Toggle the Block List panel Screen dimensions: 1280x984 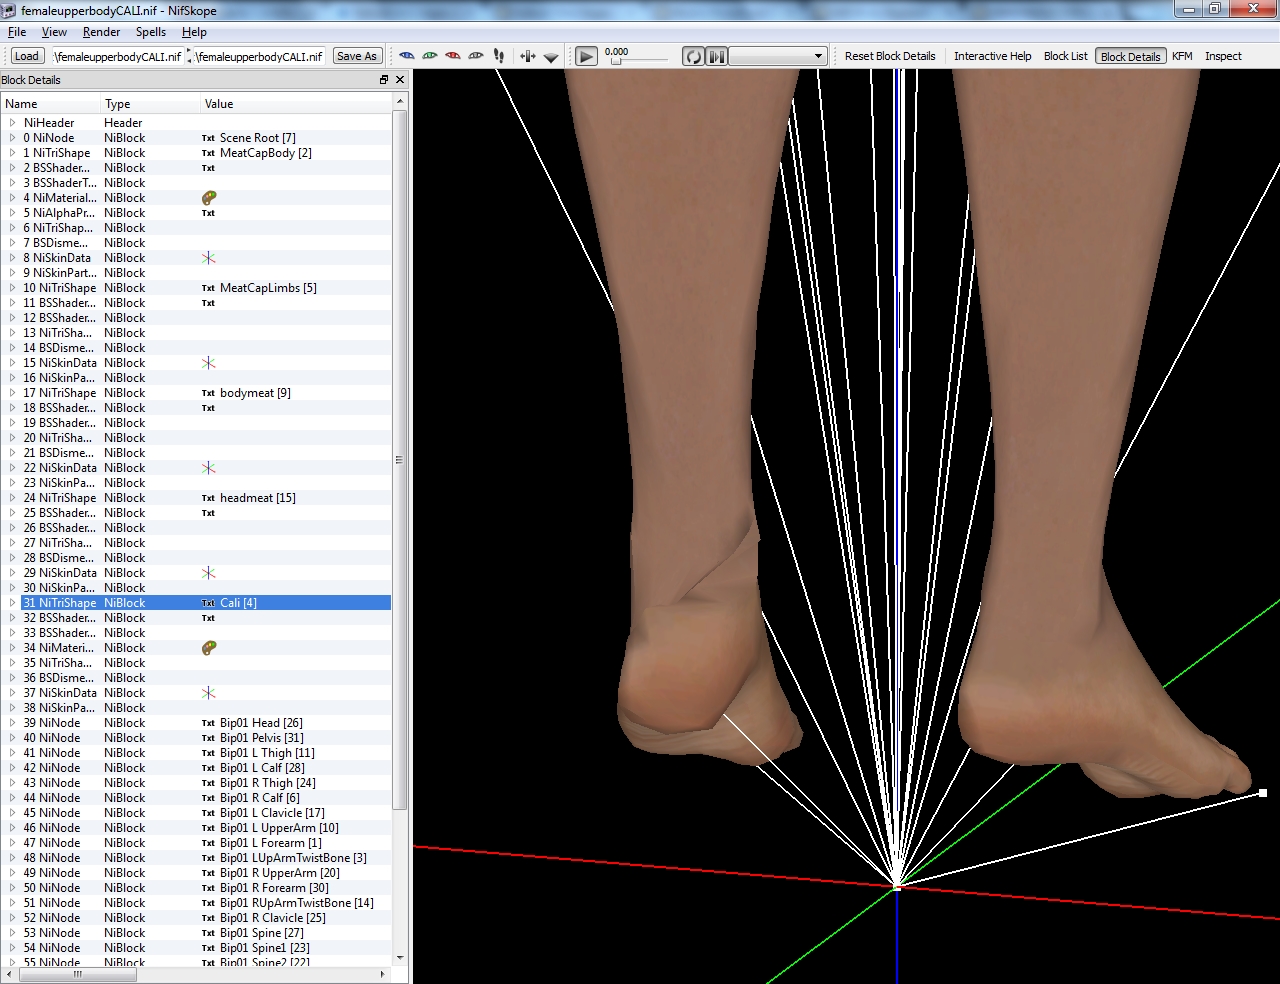pos(1065,56)
